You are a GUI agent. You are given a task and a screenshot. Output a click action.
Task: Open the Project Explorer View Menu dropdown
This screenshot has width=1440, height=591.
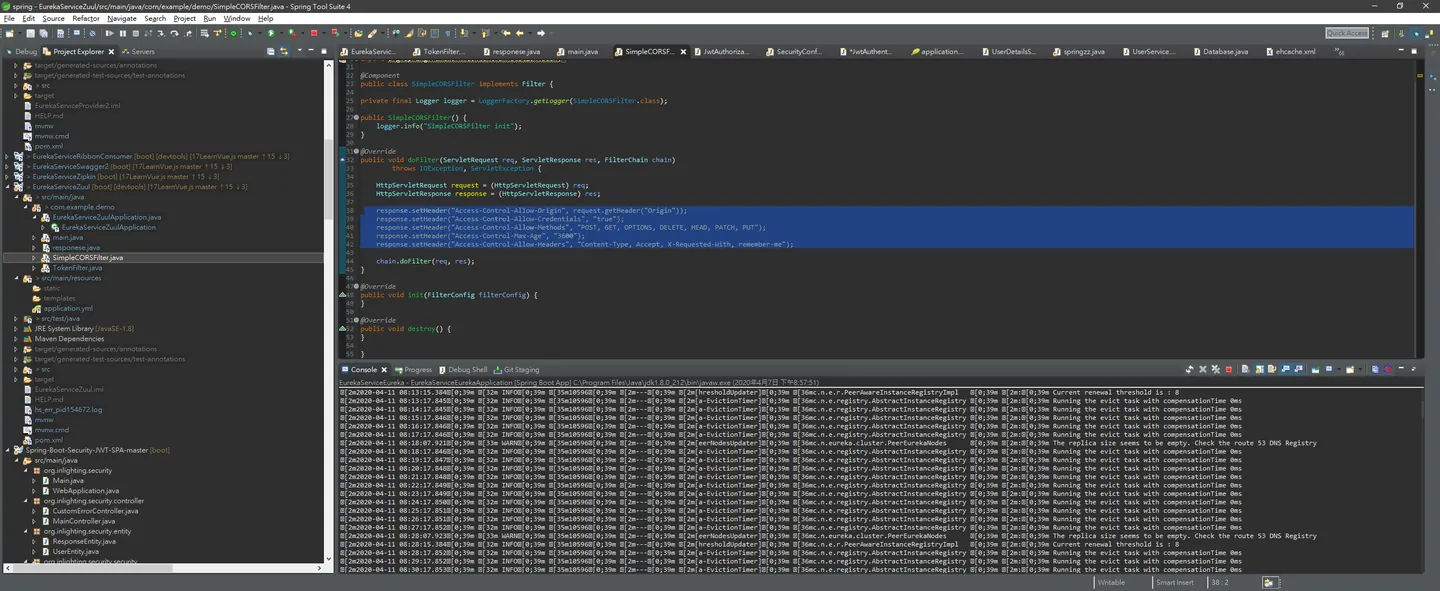(297, 51)
